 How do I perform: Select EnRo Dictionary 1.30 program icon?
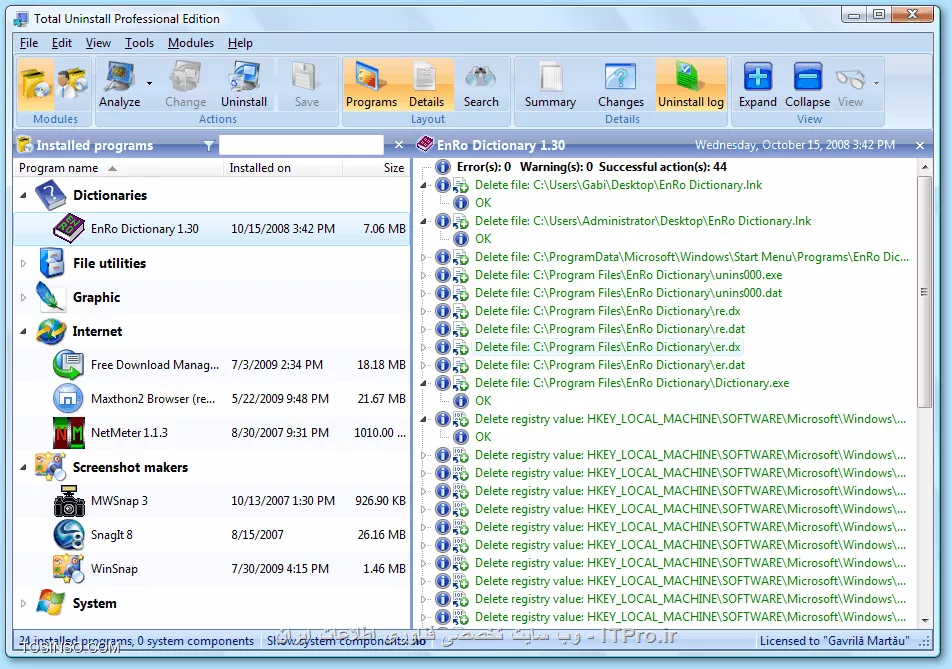point(69,229)
